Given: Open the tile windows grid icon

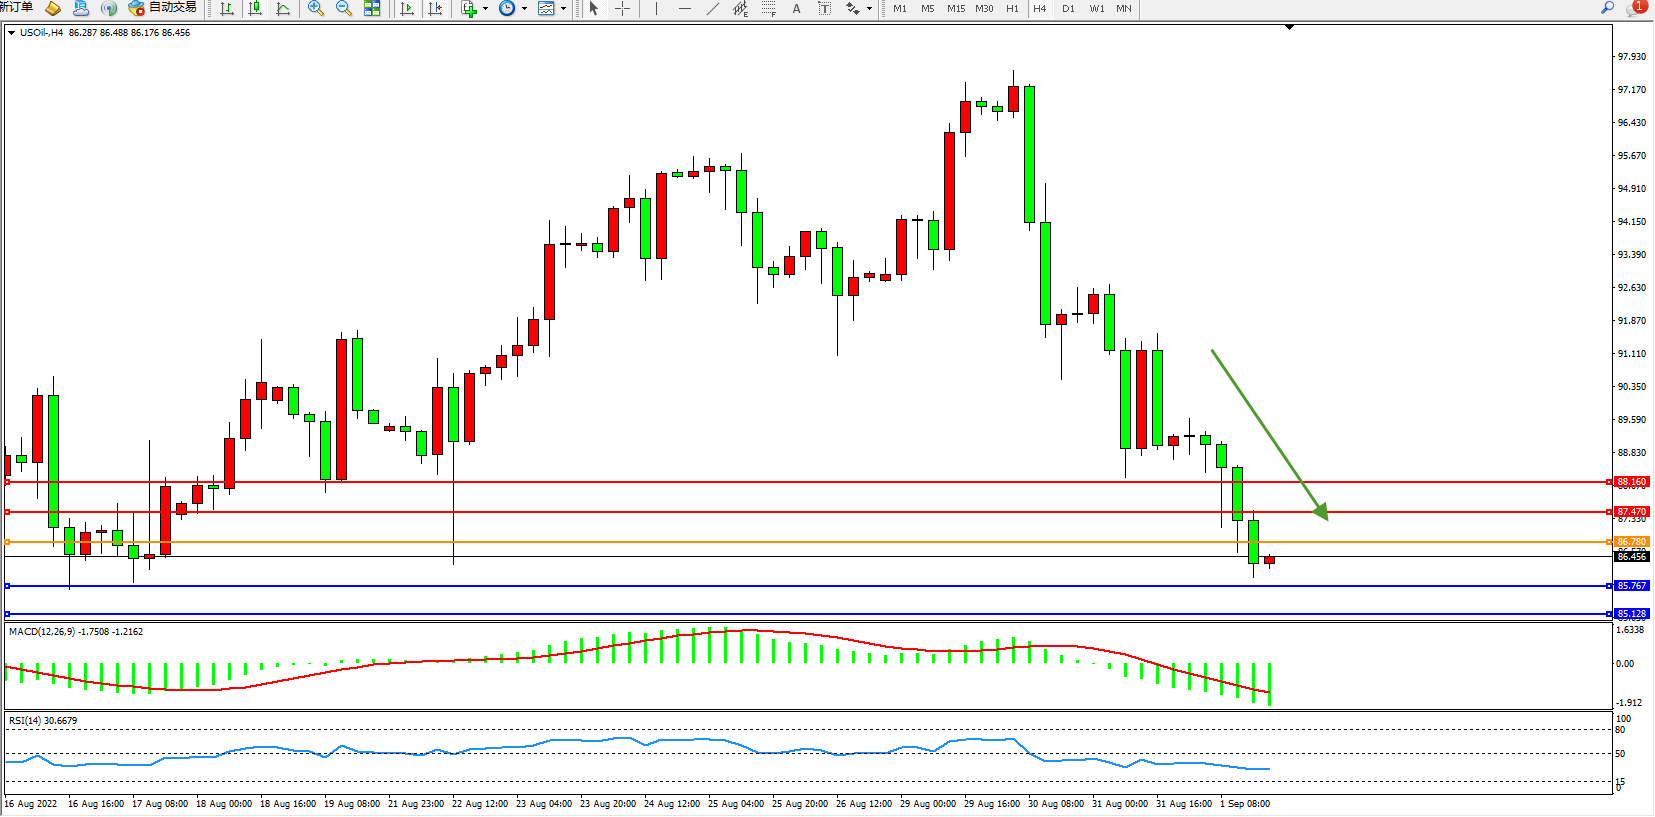Looking at the screenshot, I should click(372, 9).
